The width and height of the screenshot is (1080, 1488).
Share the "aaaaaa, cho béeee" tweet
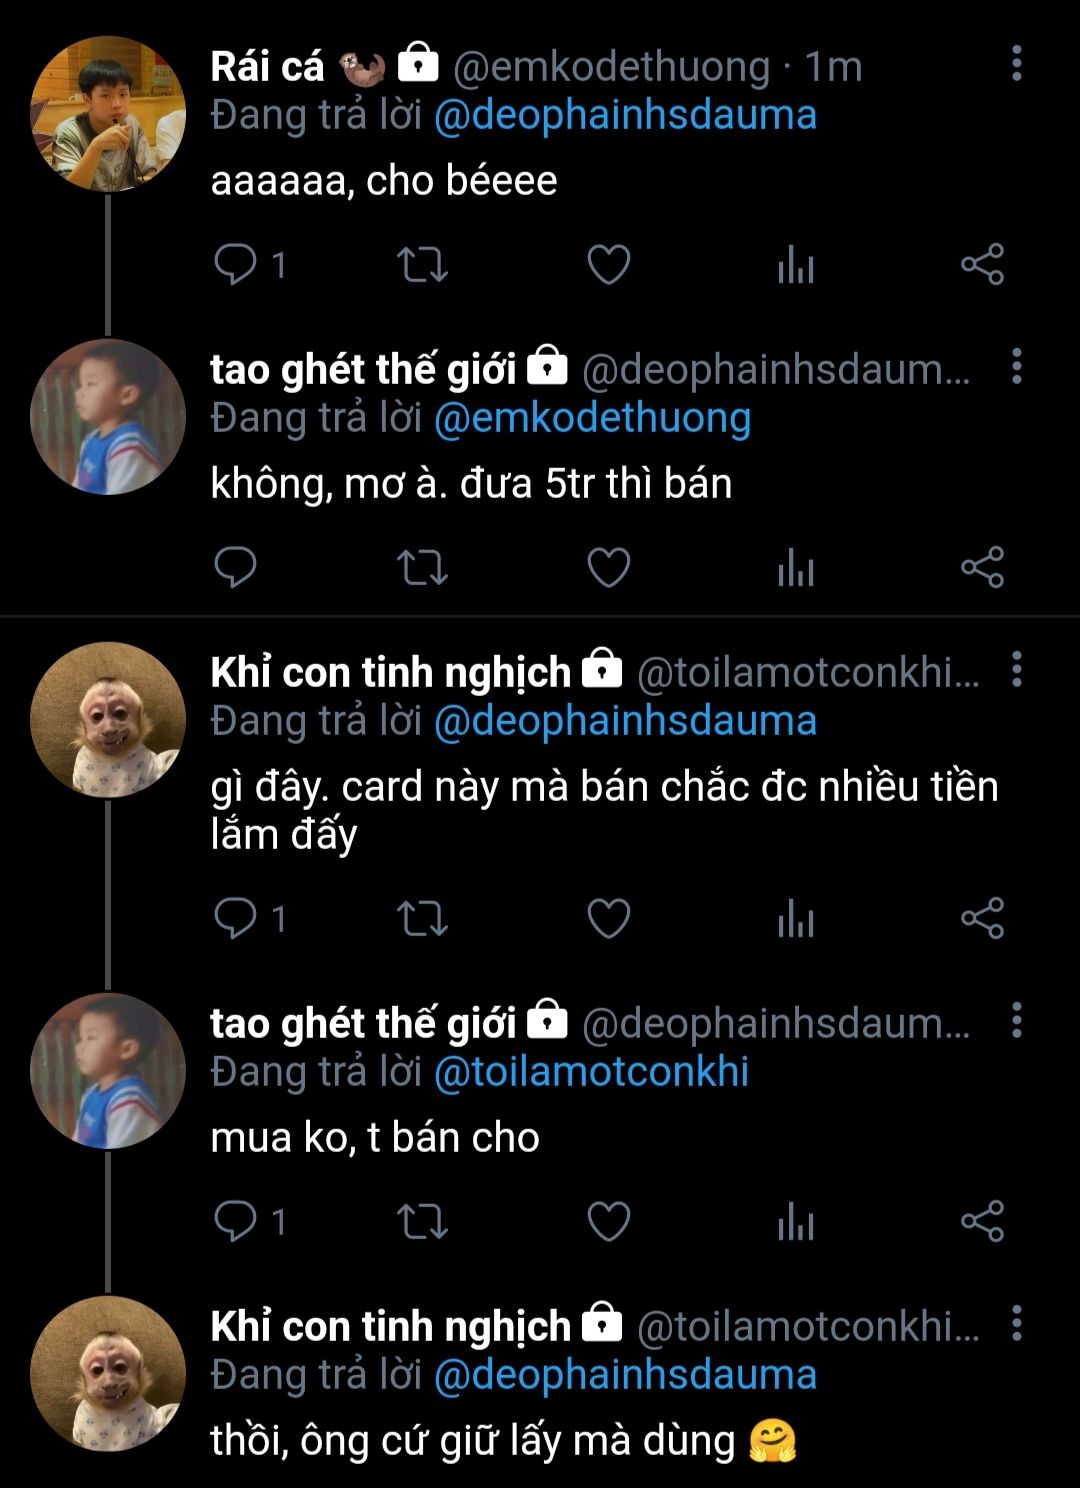982,265
